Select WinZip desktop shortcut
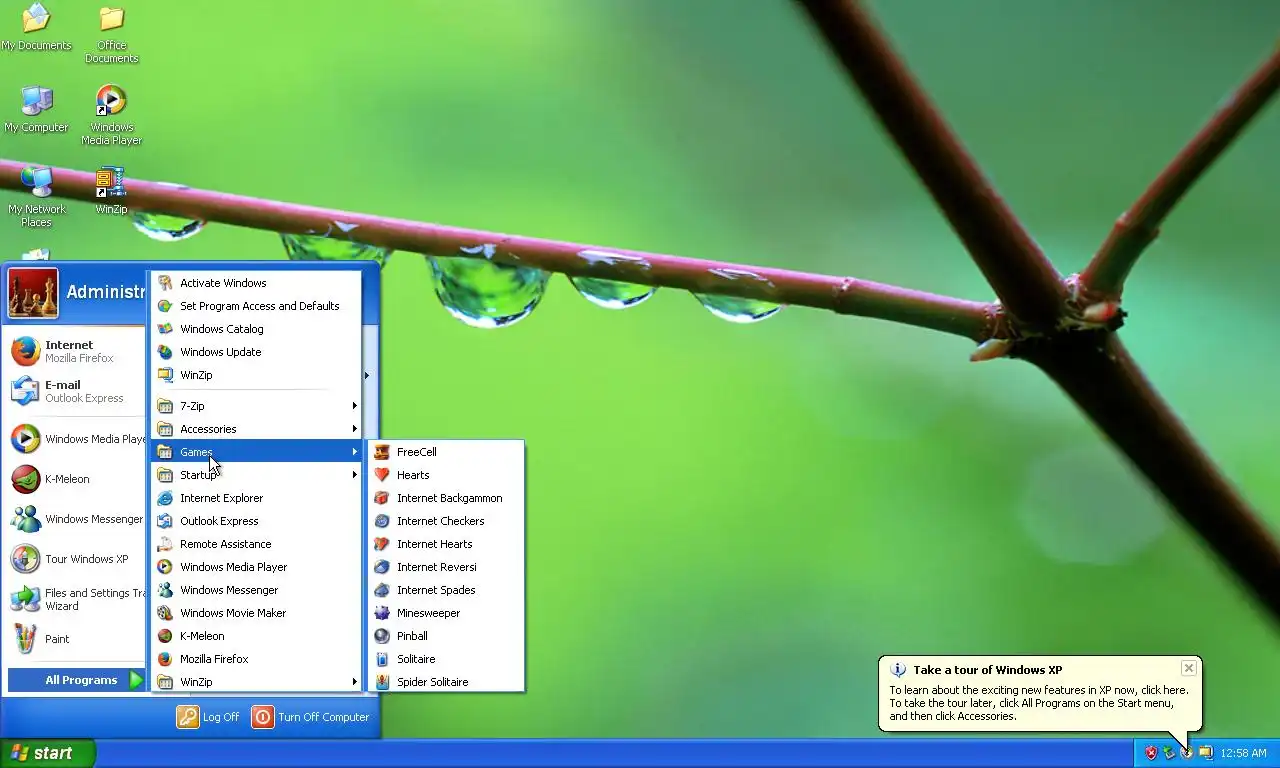The image size is (1280, 768). [111, 191]
